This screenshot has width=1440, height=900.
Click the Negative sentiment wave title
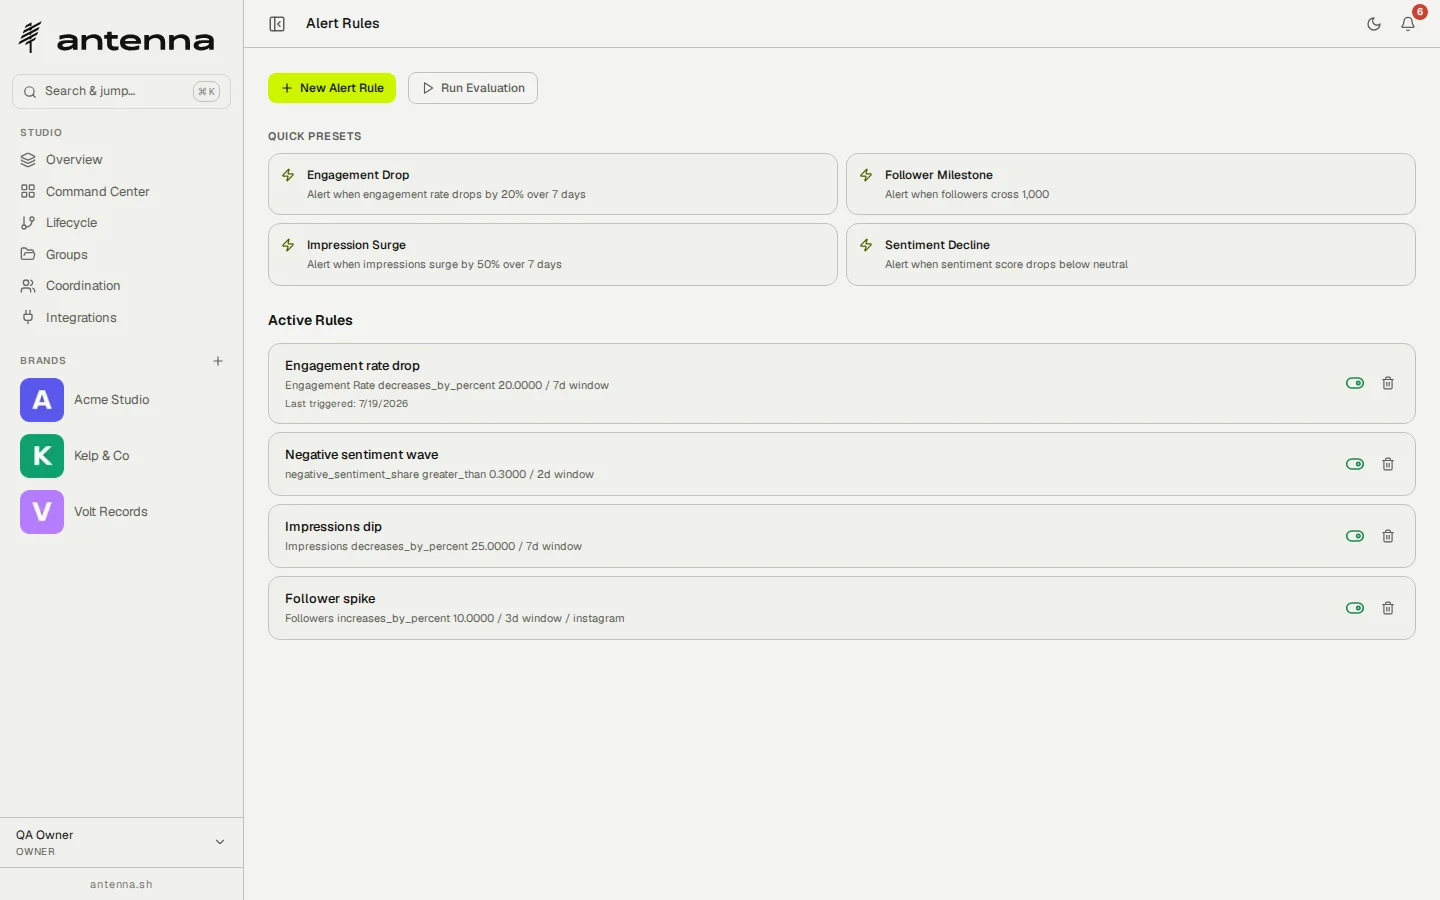click(x=361, y=455)
